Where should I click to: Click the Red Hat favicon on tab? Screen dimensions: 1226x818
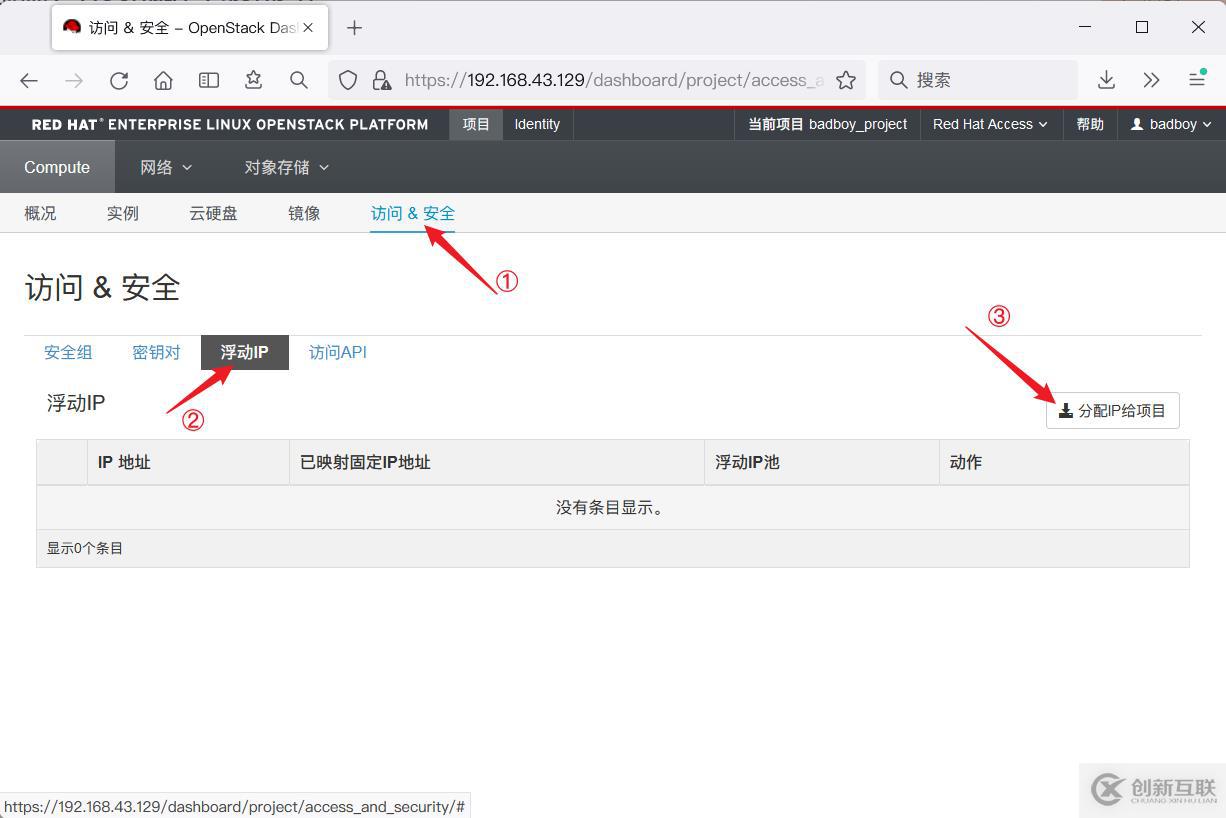(x=71, y=27)
